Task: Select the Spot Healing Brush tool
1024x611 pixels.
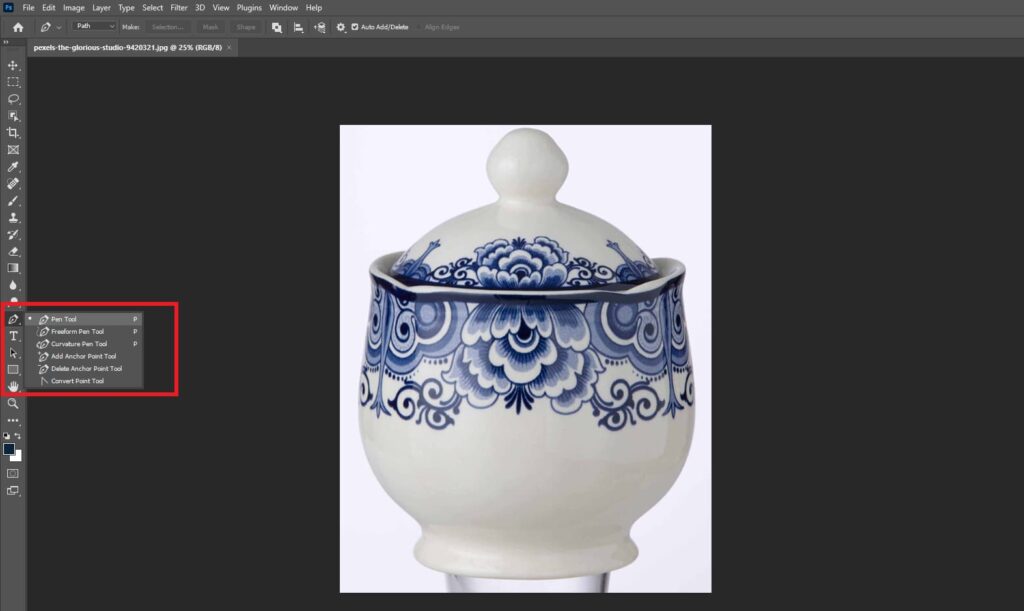Action: 13,184
